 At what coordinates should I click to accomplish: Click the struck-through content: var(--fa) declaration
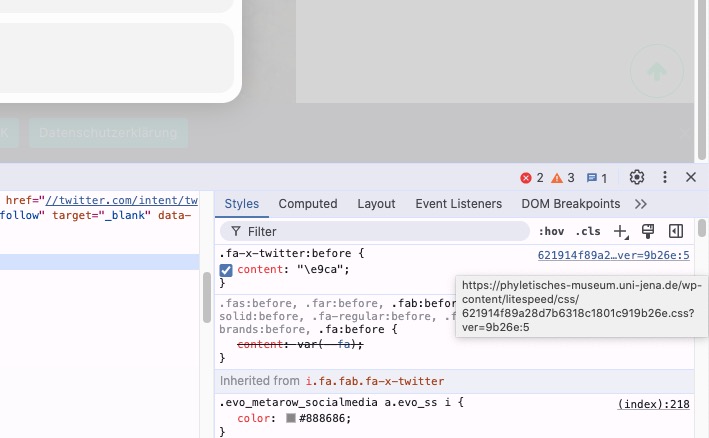pyautogui.click(x=300, y=344)
